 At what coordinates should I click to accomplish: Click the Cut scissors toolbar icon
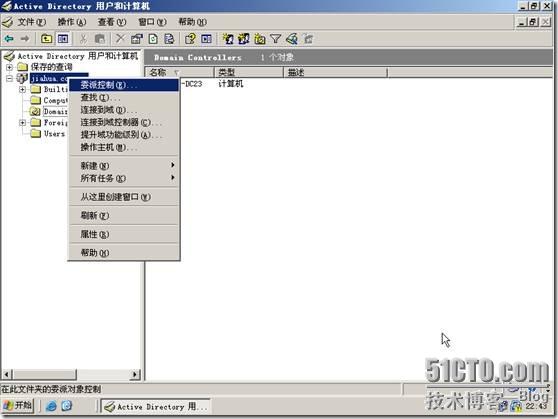tap(83, 38)
